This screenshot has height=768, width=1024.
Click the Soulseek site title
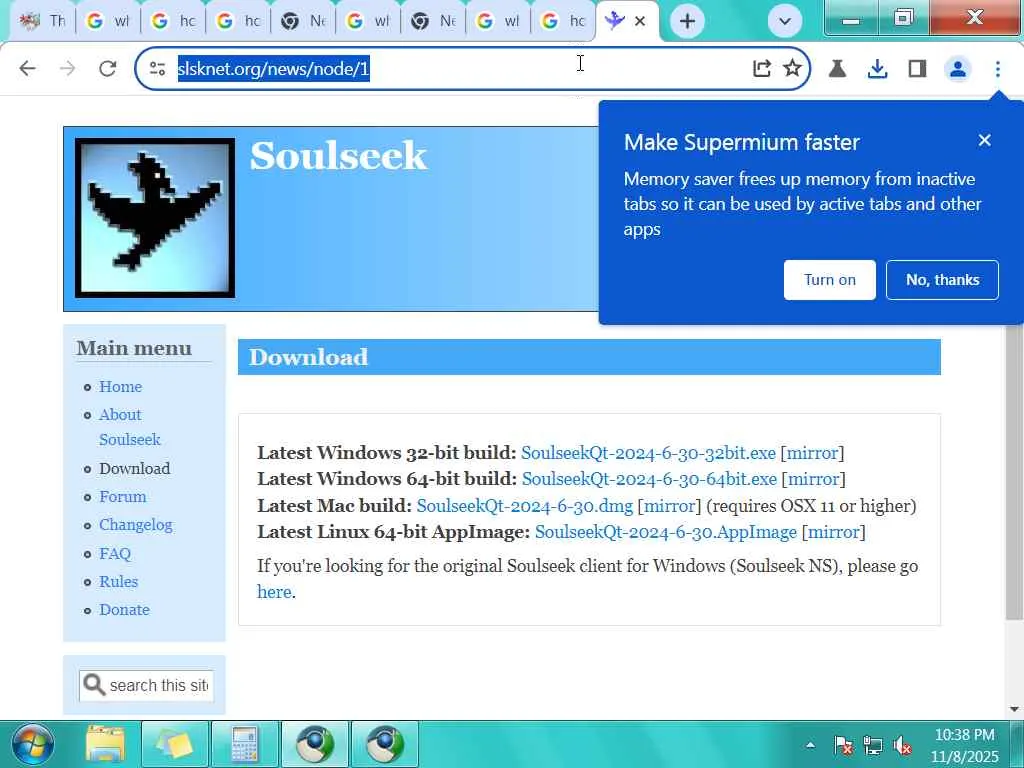[x=338, y=155]
